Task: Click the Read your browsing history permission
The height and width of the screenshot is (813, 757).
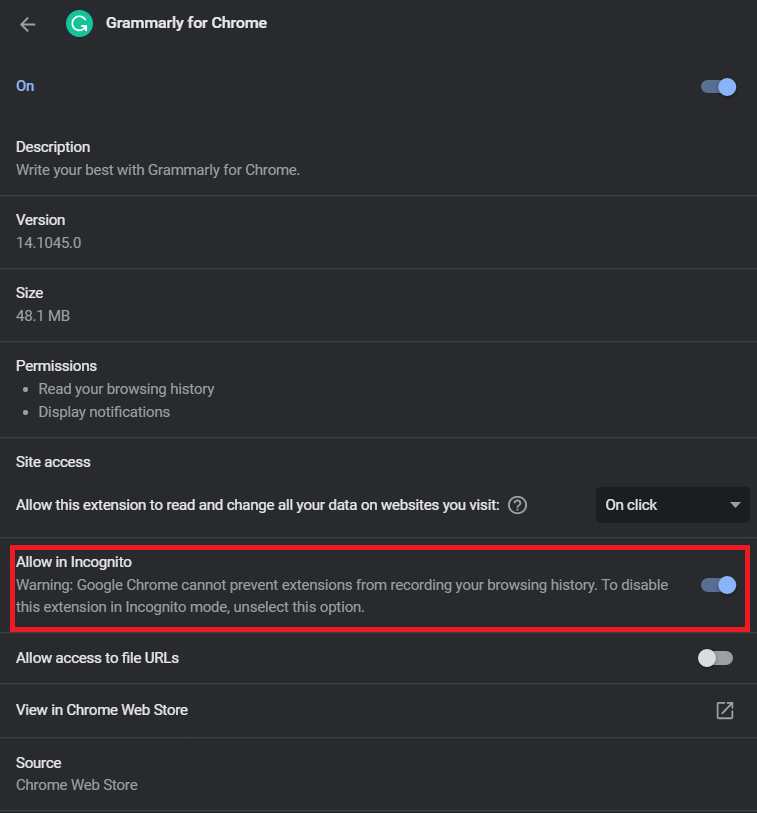Action: tap(126, 388)
